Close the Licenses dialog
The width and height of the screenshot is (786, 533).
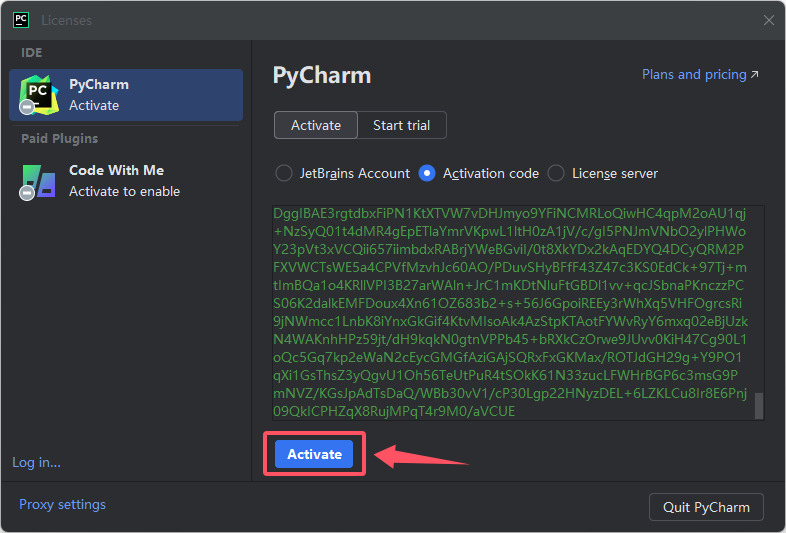coord(768,20)
